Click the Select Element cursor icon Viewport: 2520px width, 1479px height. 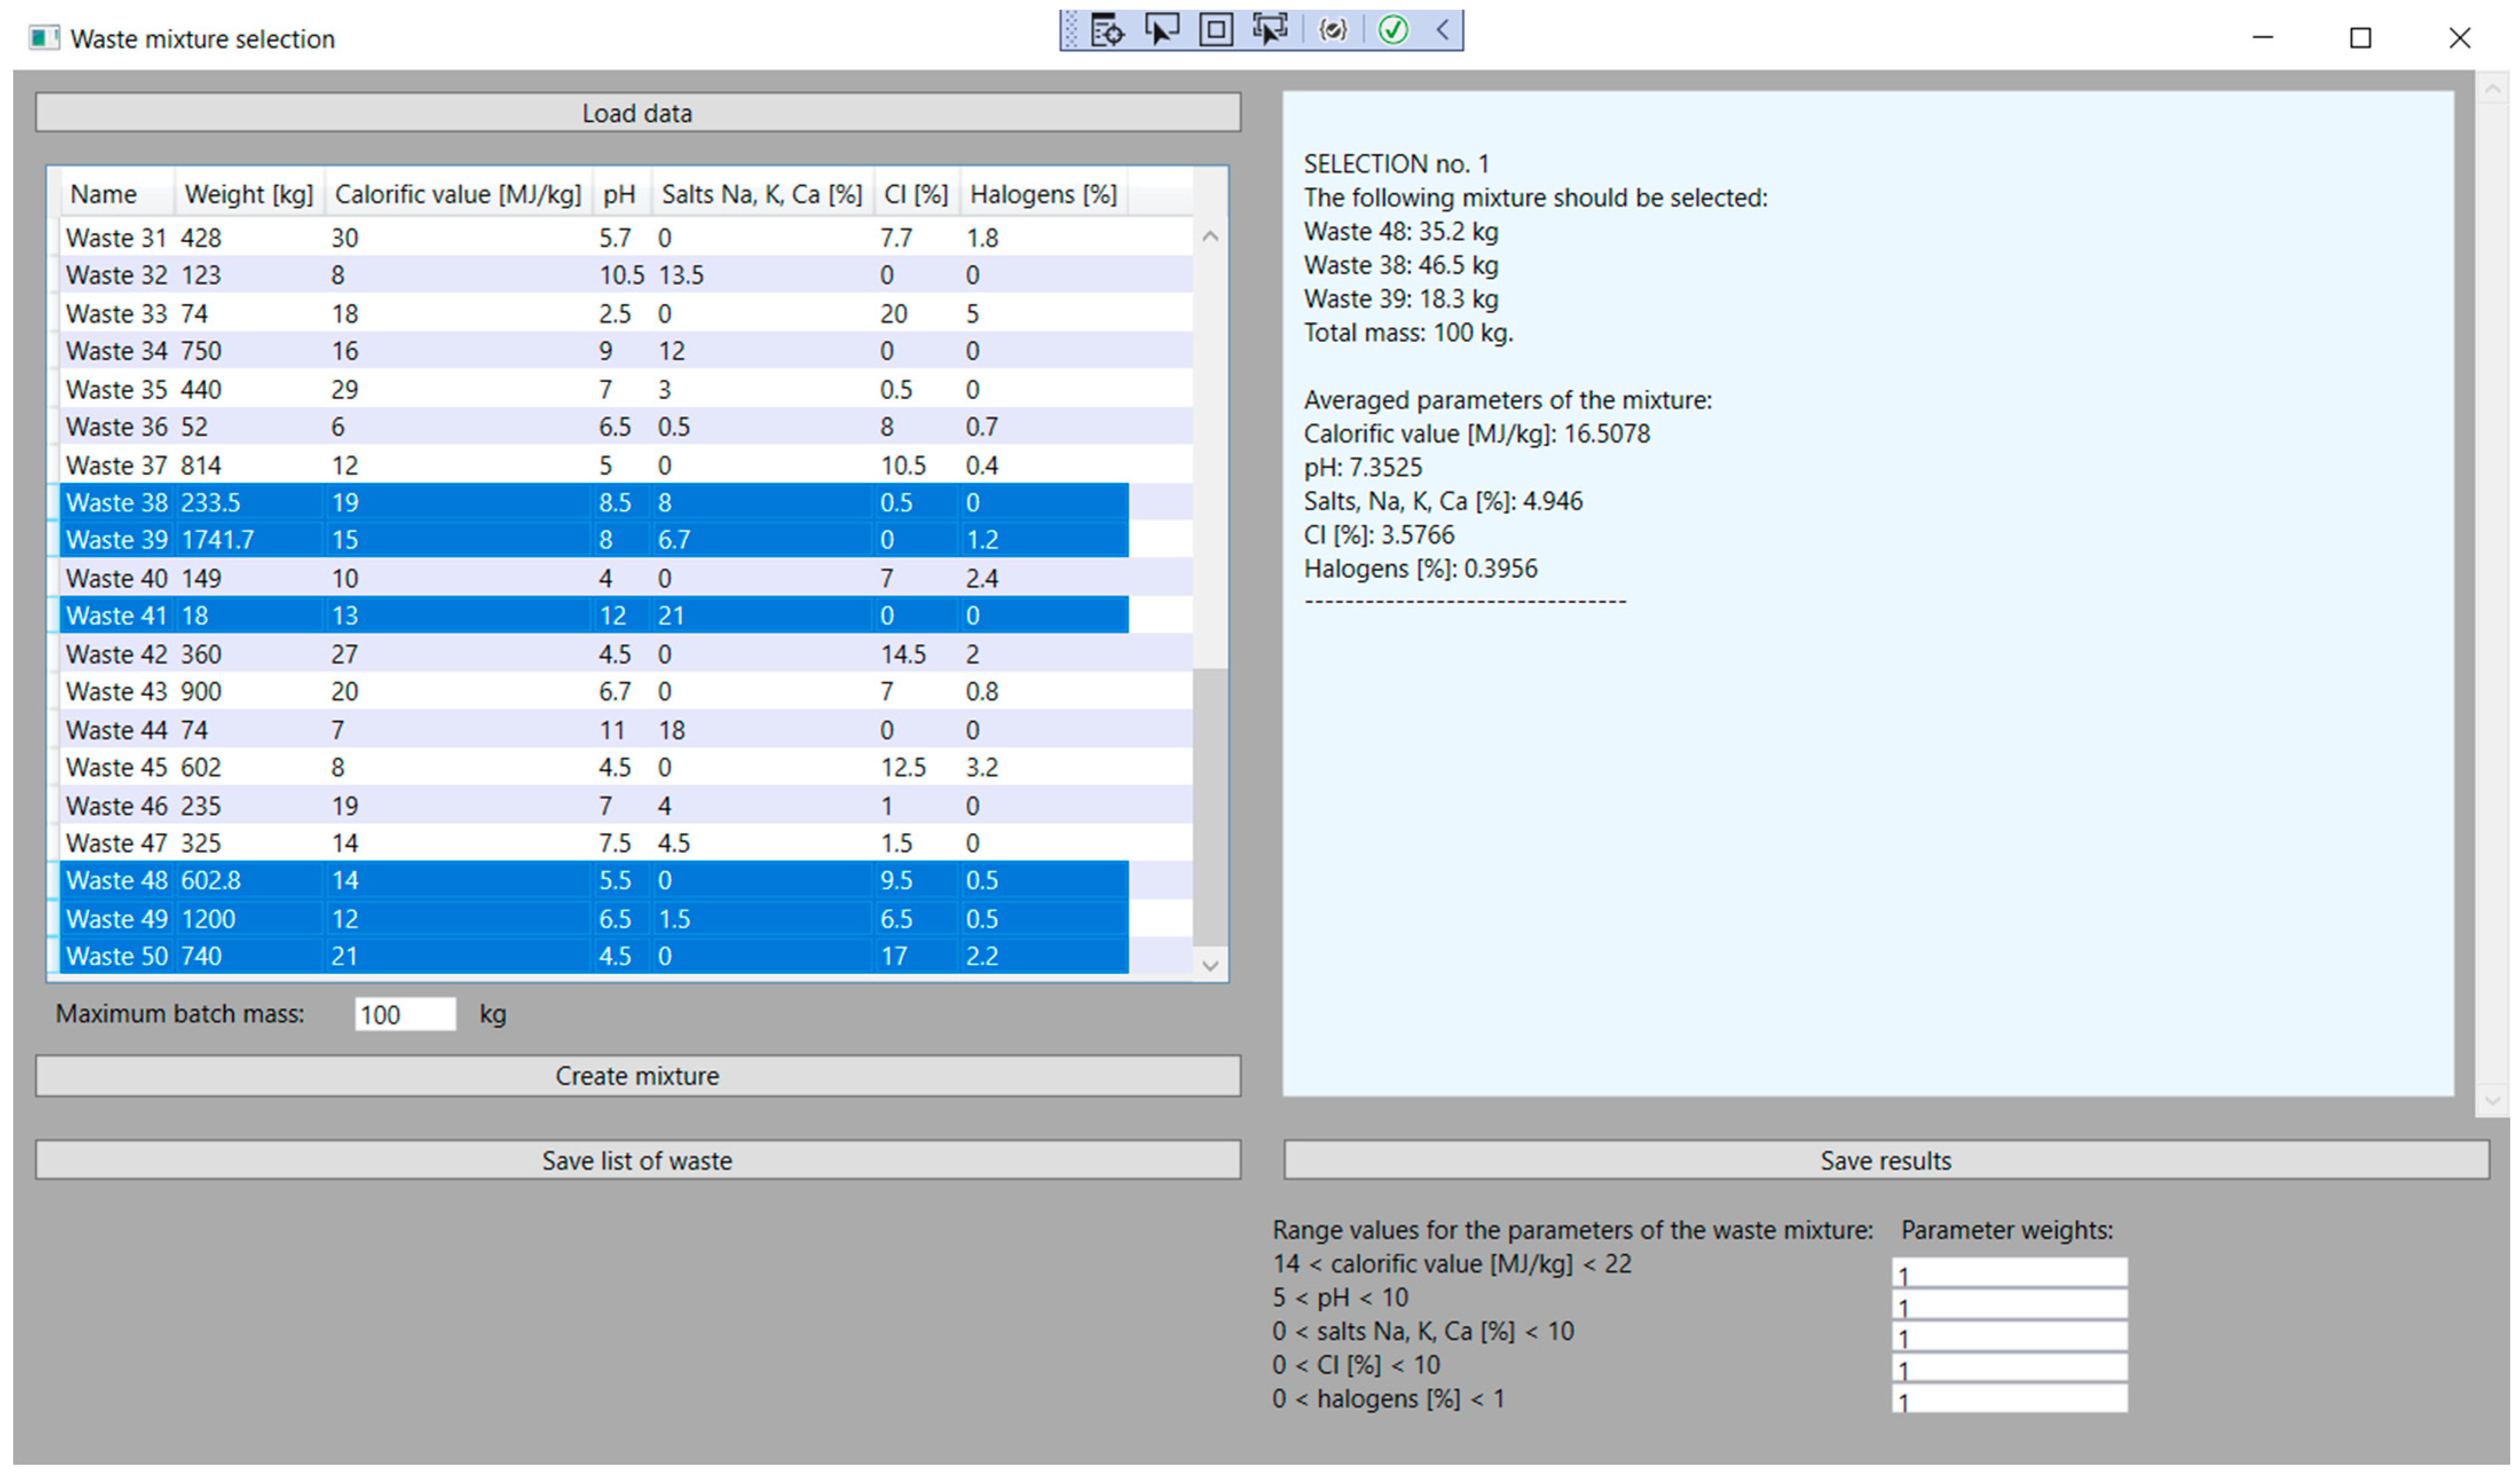coord(1161,30)
